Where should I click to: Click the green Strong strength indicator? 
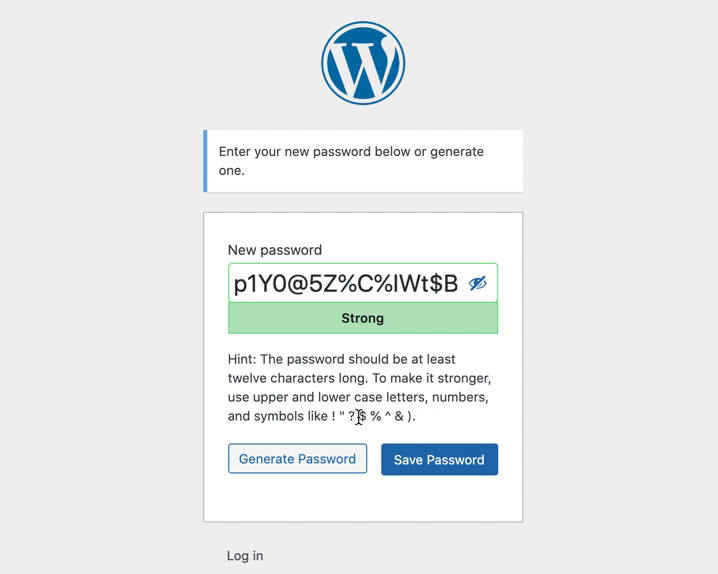point(363,318)
